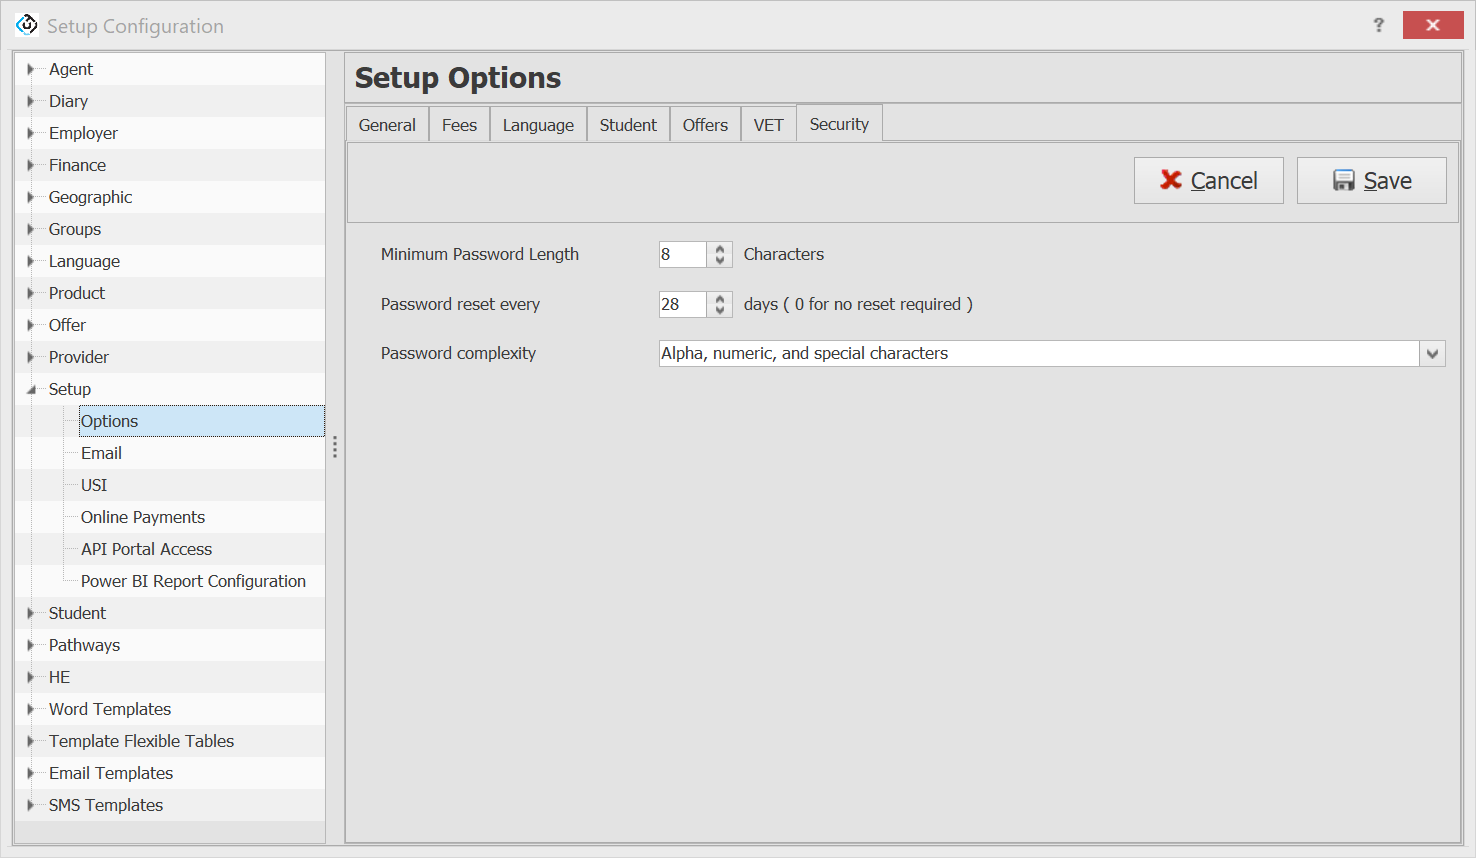
Task: Open the Password complexity dropdown
Action: tap(1432, 354)
